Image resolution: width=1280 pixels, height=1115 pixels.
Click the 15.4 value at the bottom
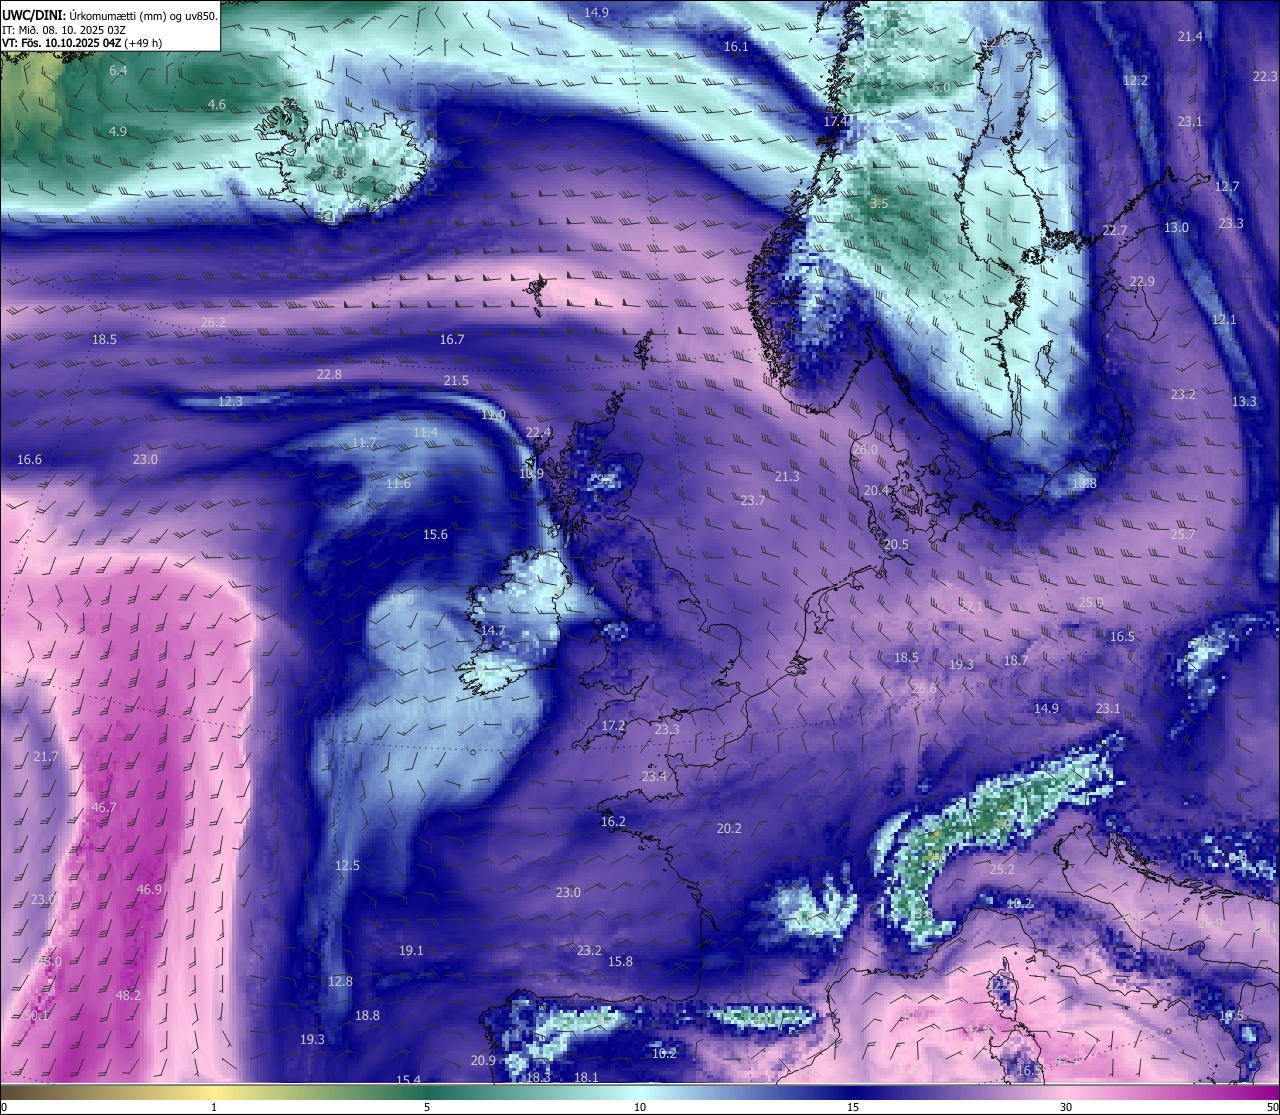(408, 1080)
